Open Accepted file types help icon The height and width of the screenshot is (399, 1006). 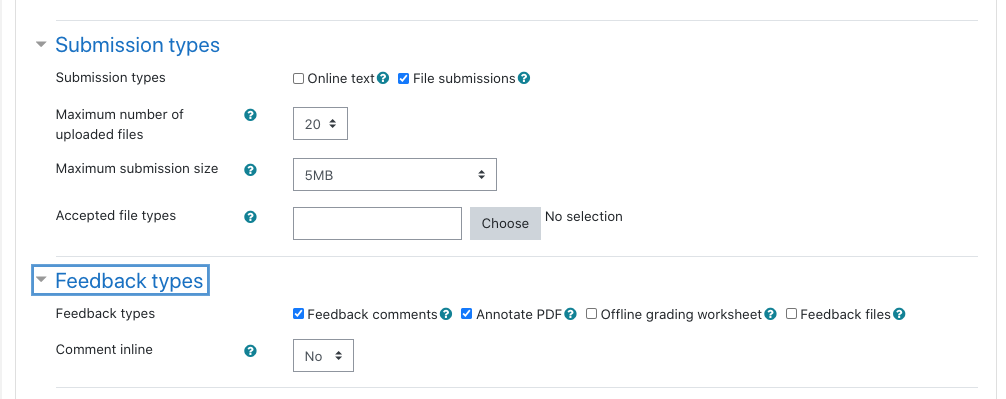click(x=251, y=217)
